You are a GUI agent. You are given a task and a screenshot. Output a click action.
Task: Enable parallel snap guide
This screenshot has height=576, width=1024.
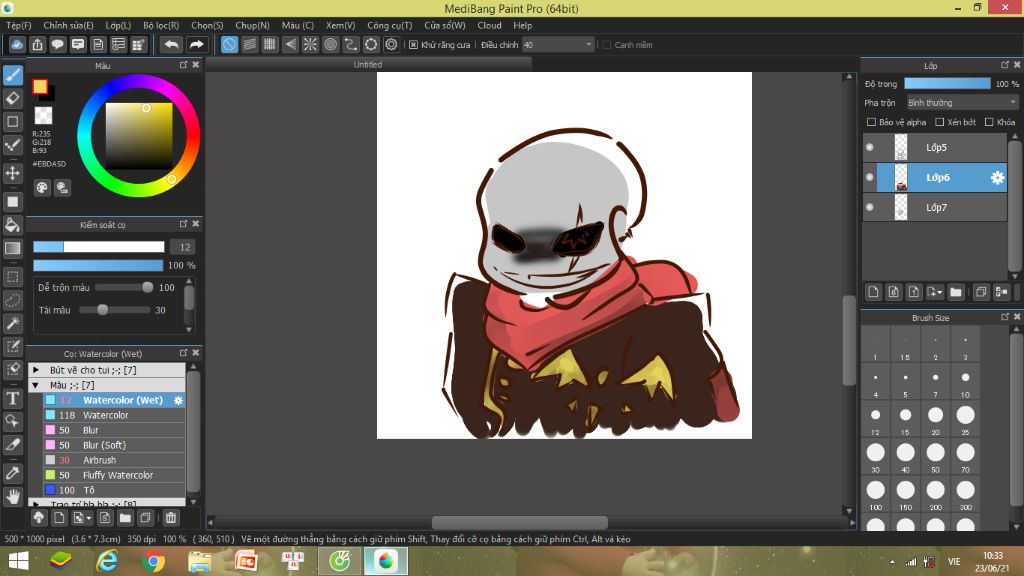pyautogui.click(x=249, y=44)
